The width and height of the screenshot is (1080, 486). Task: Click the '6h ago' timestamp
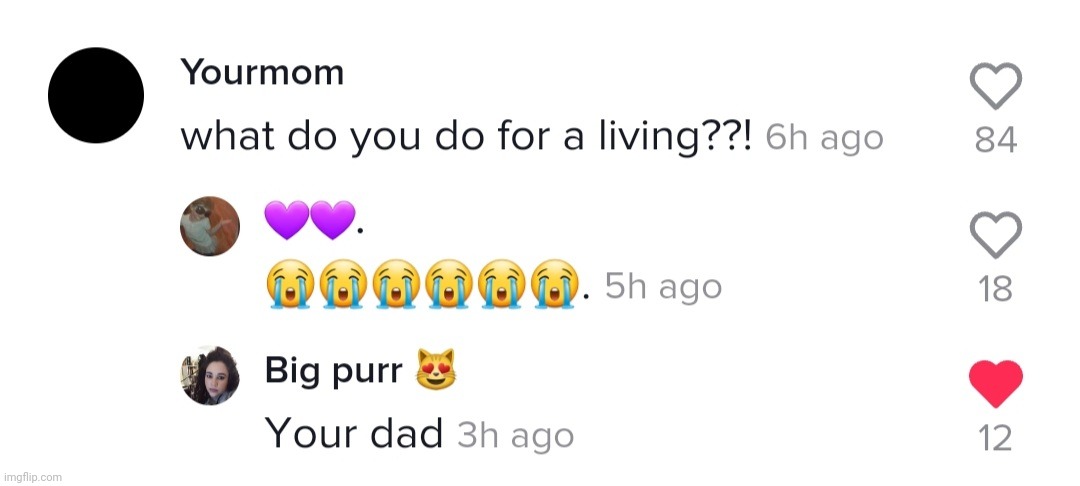point(824,140)
